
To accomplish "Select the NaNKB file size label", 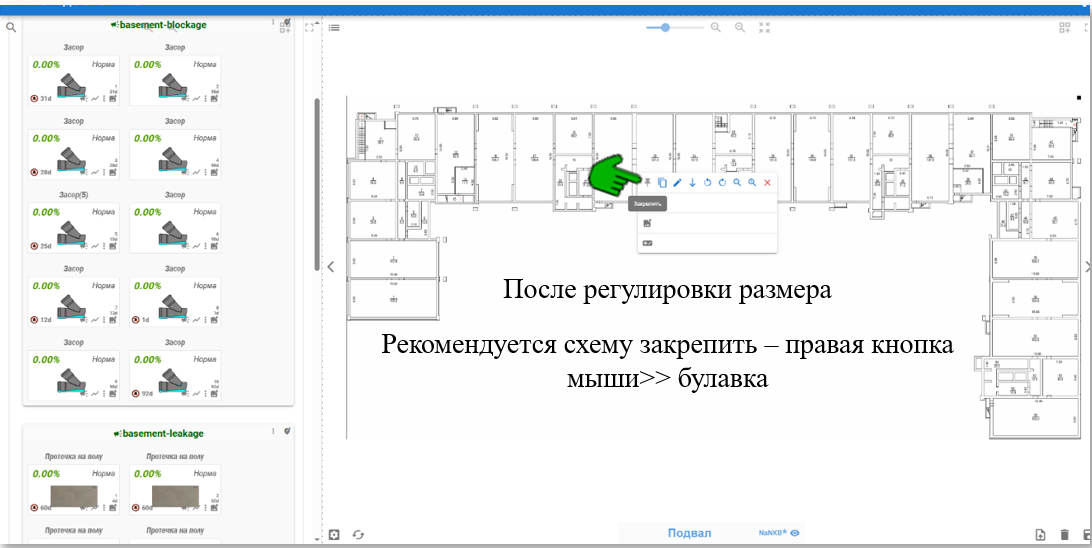I will pos(772,533).
